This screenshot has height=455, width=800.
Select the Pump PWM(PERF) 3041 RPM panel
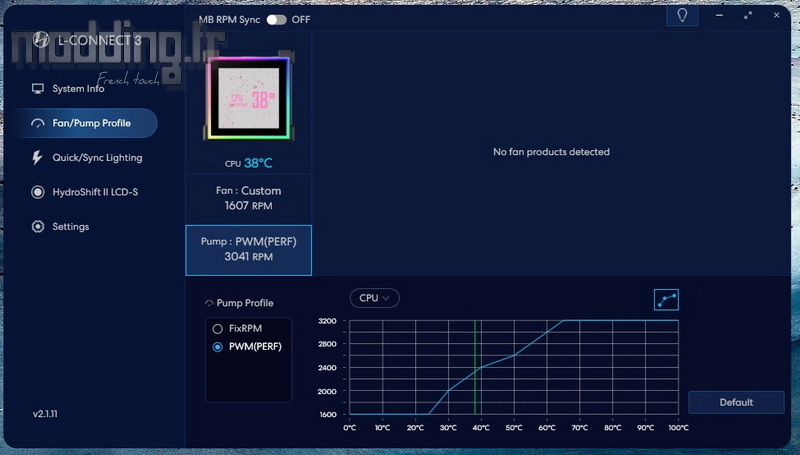(248, 249)
